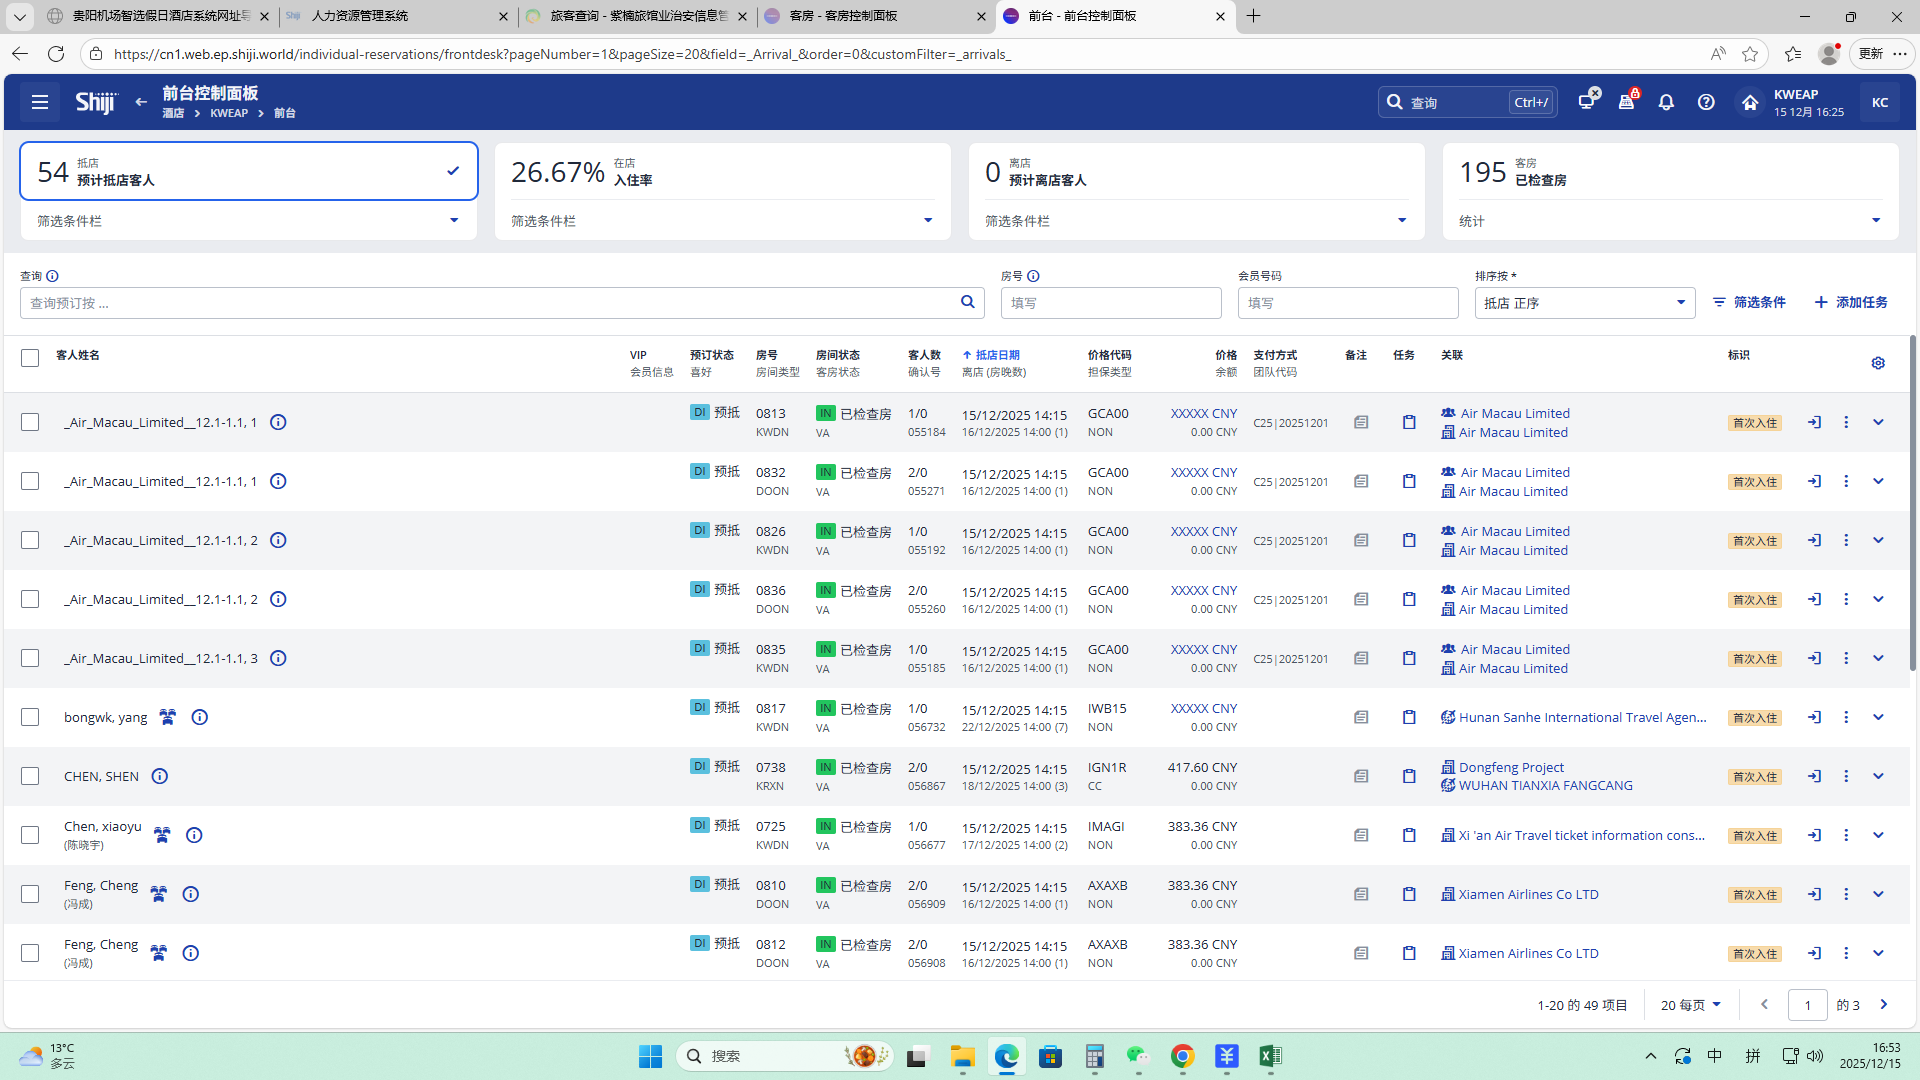1920x1080 pixels.
Task: Open the hamburger main menu
Action: point(40,102)
